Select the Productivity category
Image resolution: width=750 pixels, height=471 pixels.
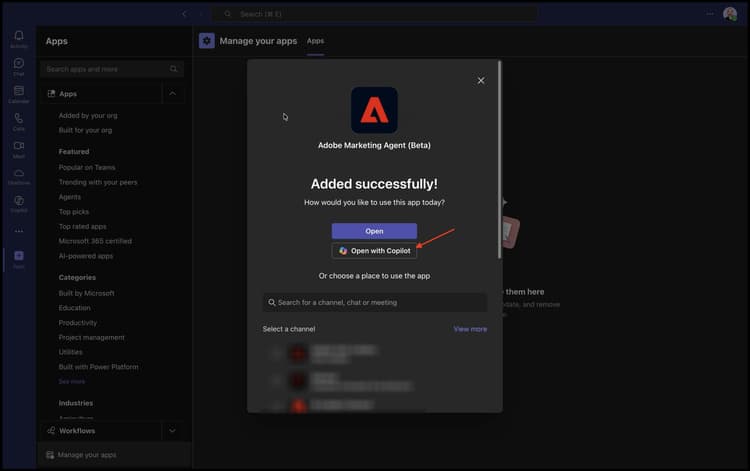point(78,323)
